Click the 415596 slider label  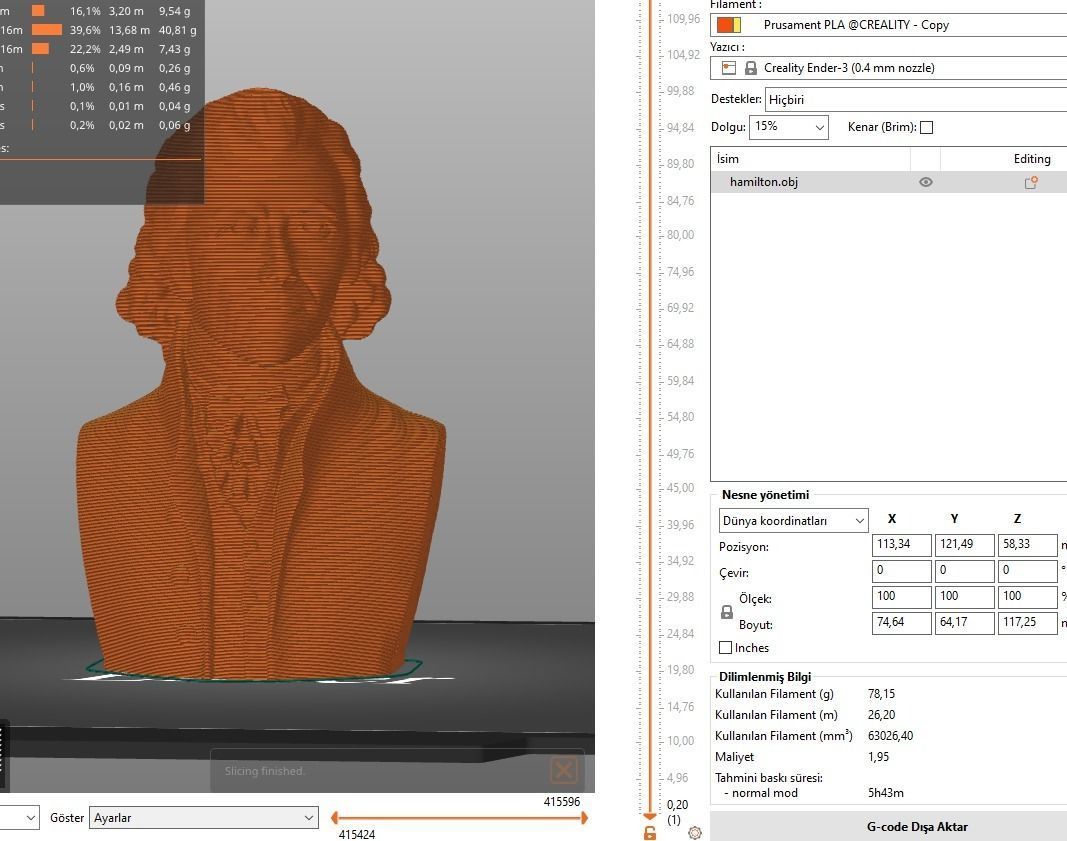561,802
